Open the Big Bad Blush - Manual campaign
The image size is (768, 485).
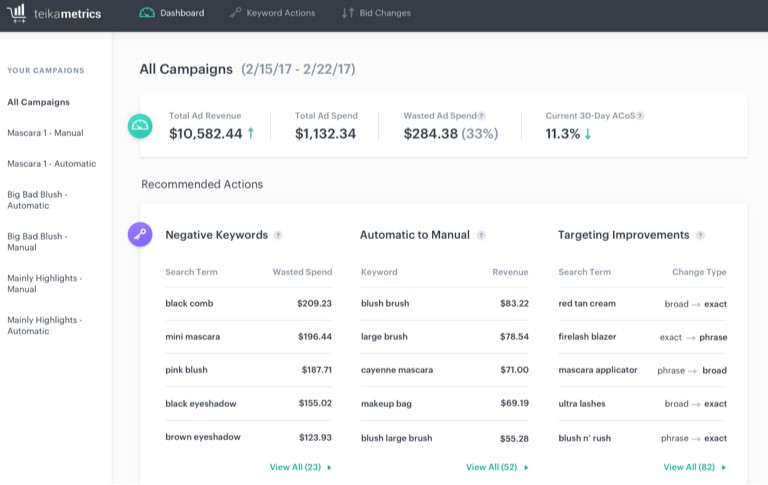[x=37, y=242]
